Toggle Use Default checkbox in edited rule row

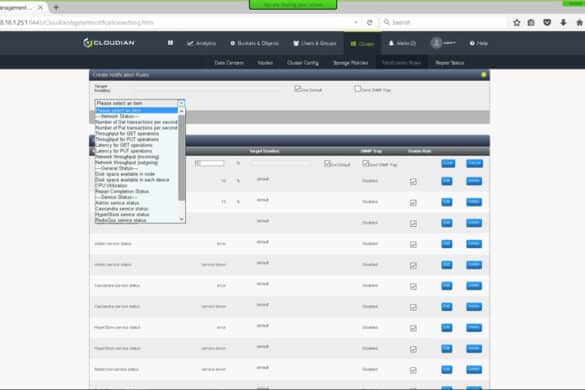[x=327, y=163]
